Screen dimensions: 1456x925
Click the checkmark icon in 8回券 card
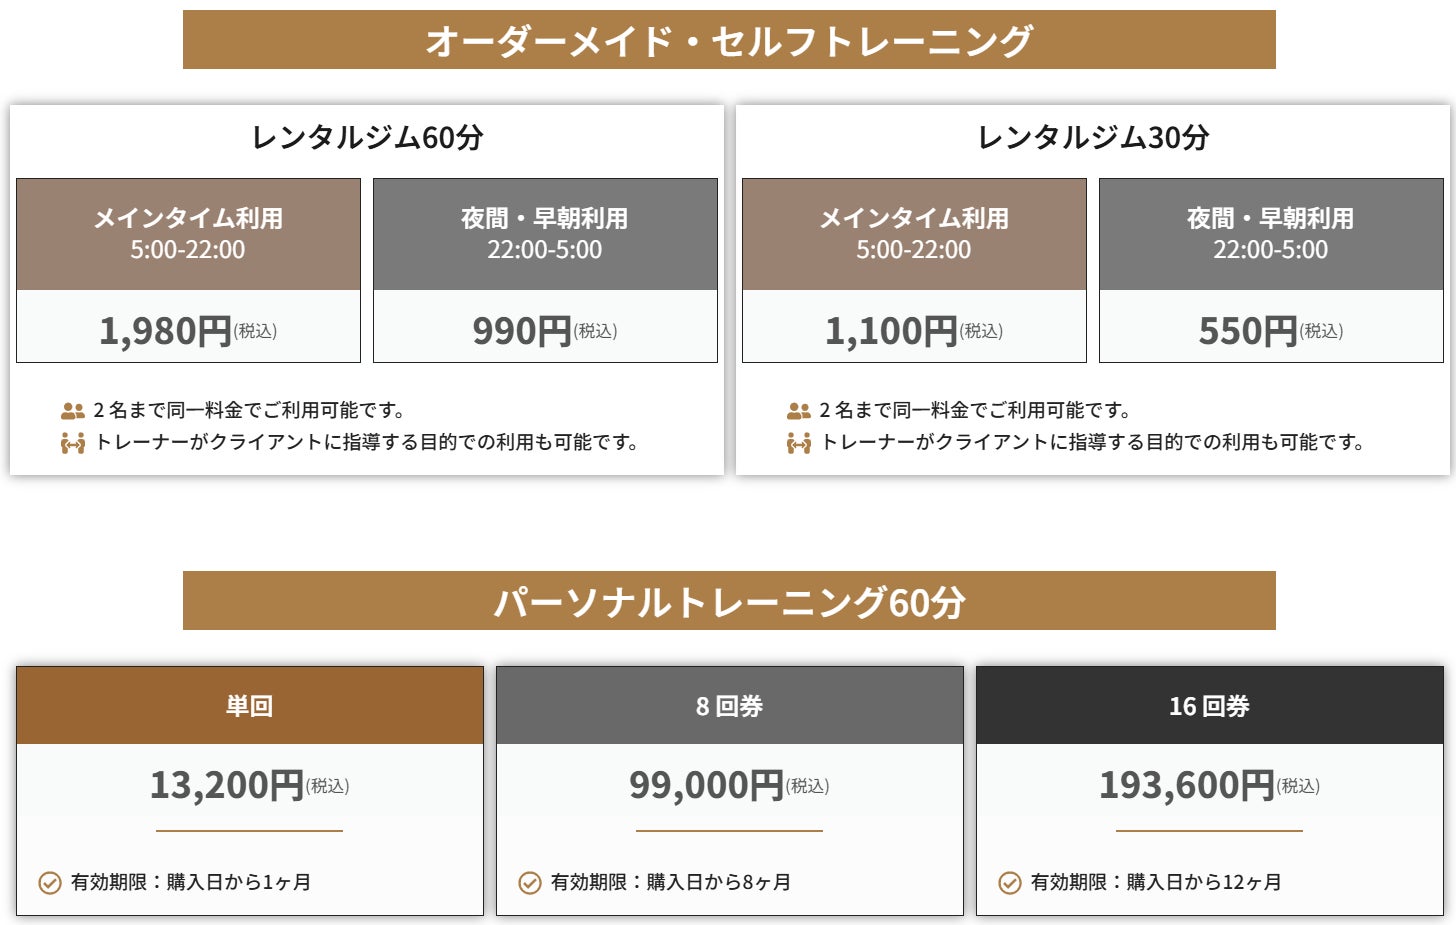(530, 883)
